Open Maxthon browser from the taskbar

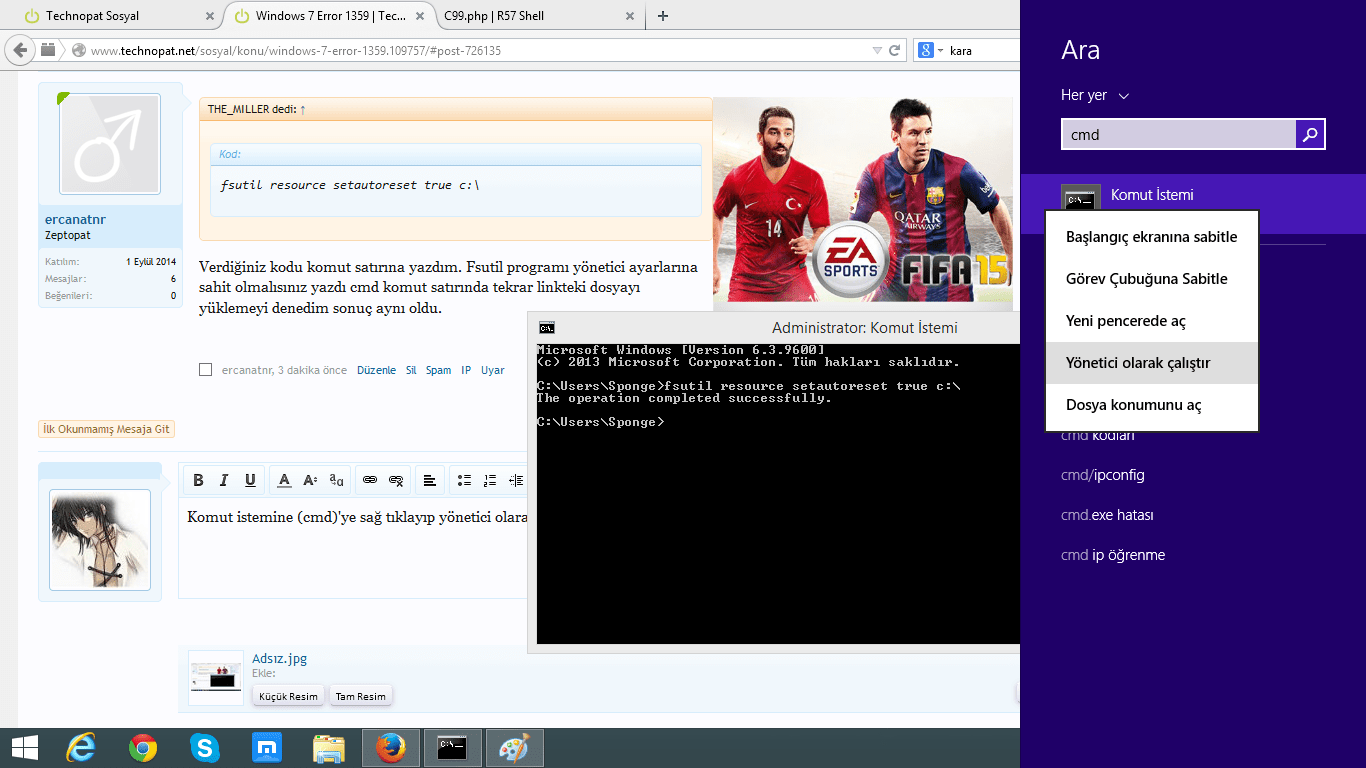tap(267, 748)
